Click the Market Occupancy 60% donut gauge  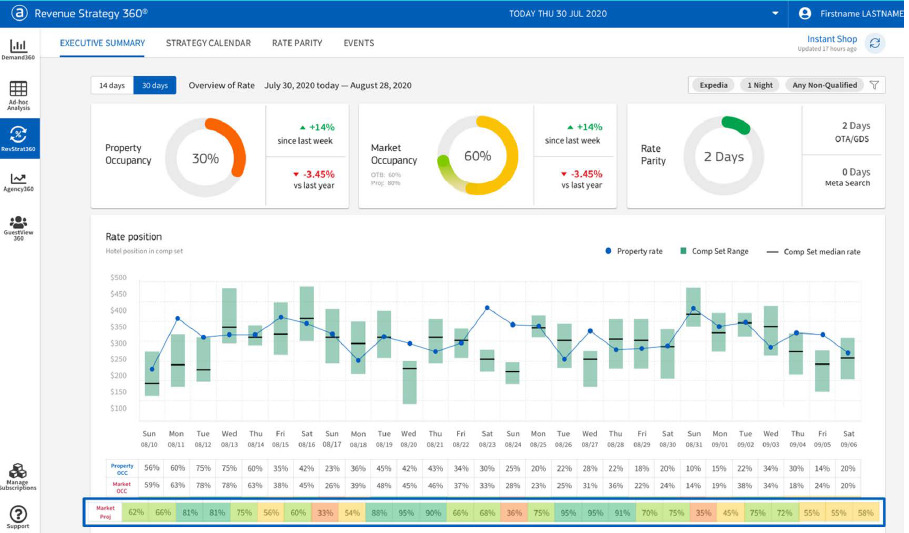click(478, 155)
